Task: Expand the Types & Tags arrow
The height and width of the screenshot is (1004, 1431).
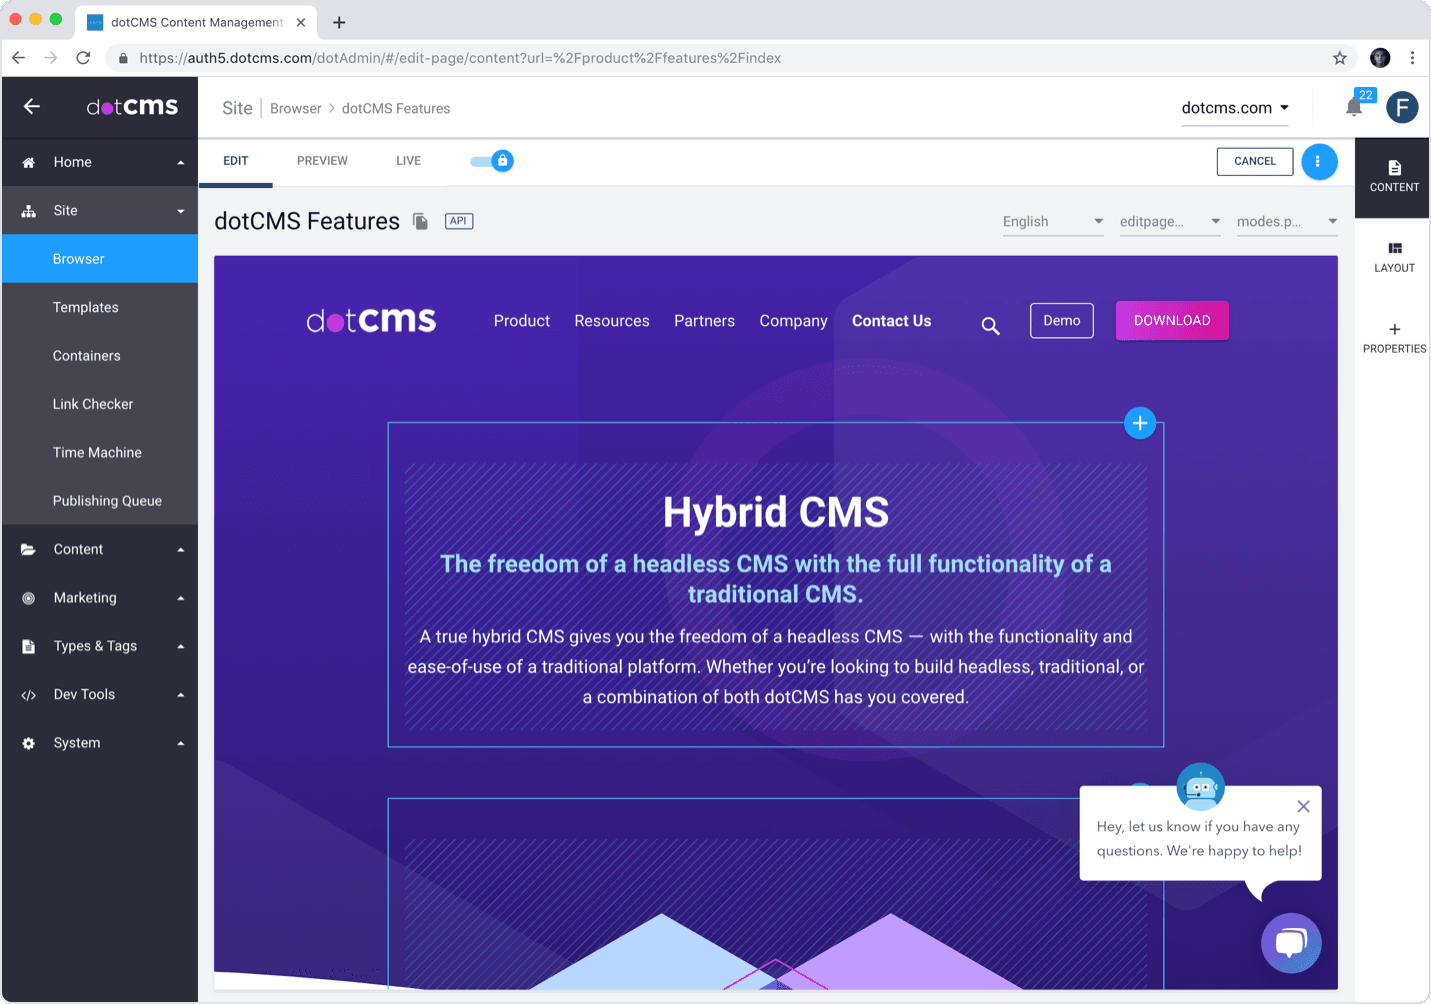Action: 181,647
